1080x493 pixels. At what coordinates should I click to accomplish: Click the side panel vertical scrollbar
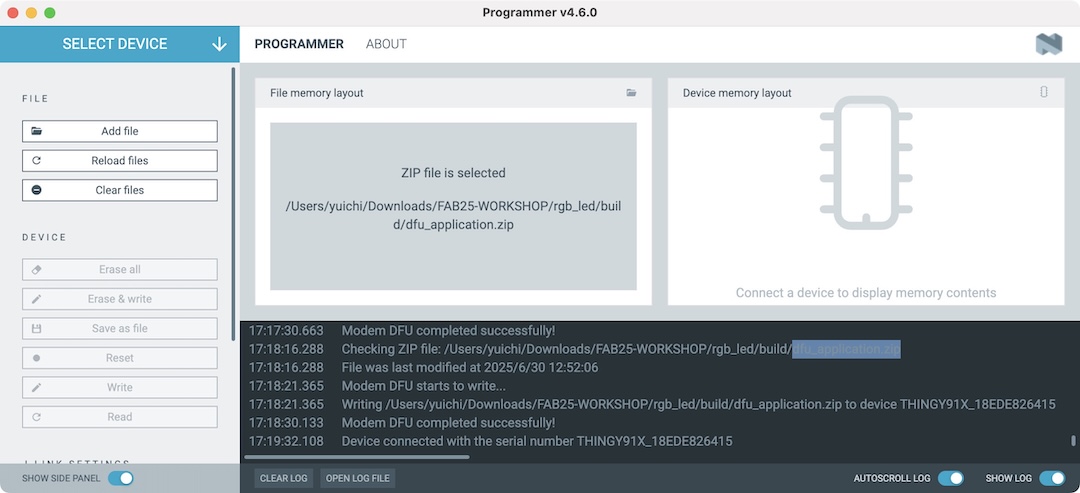pyautogui.click(x=234, y=200)
